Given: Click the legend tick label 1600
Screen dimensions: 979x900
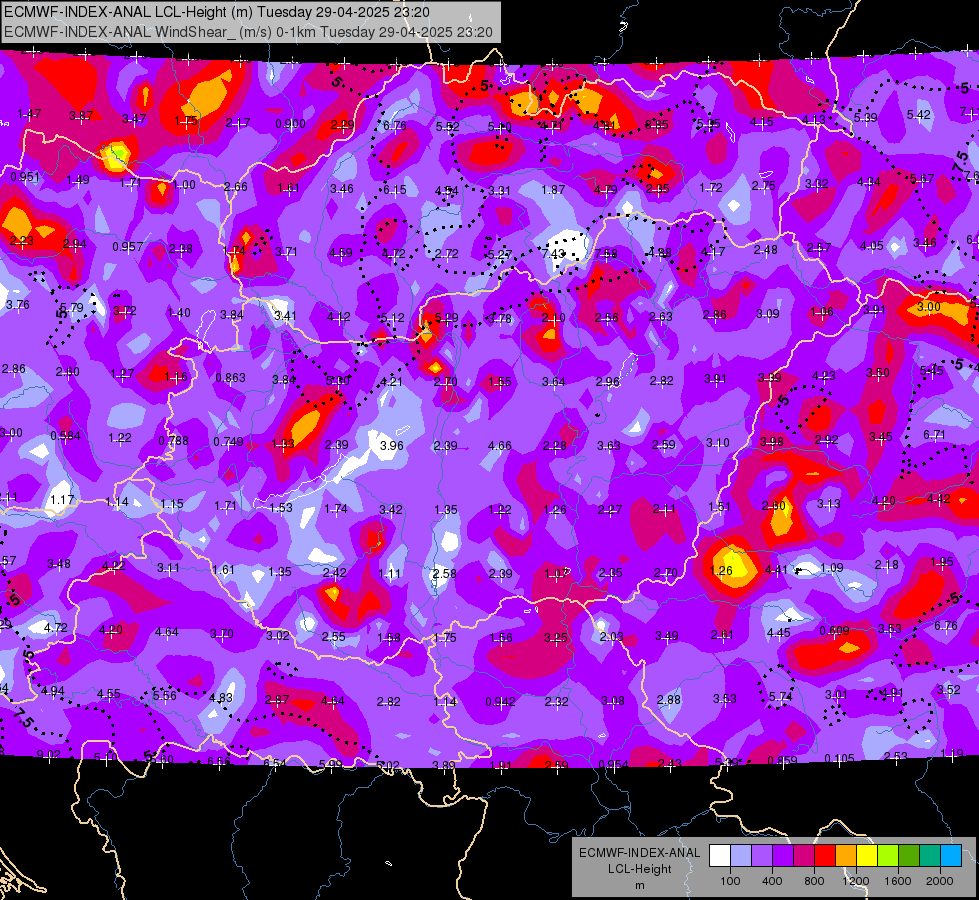Looking at the screenshot, I should click(x=898, y=881).
